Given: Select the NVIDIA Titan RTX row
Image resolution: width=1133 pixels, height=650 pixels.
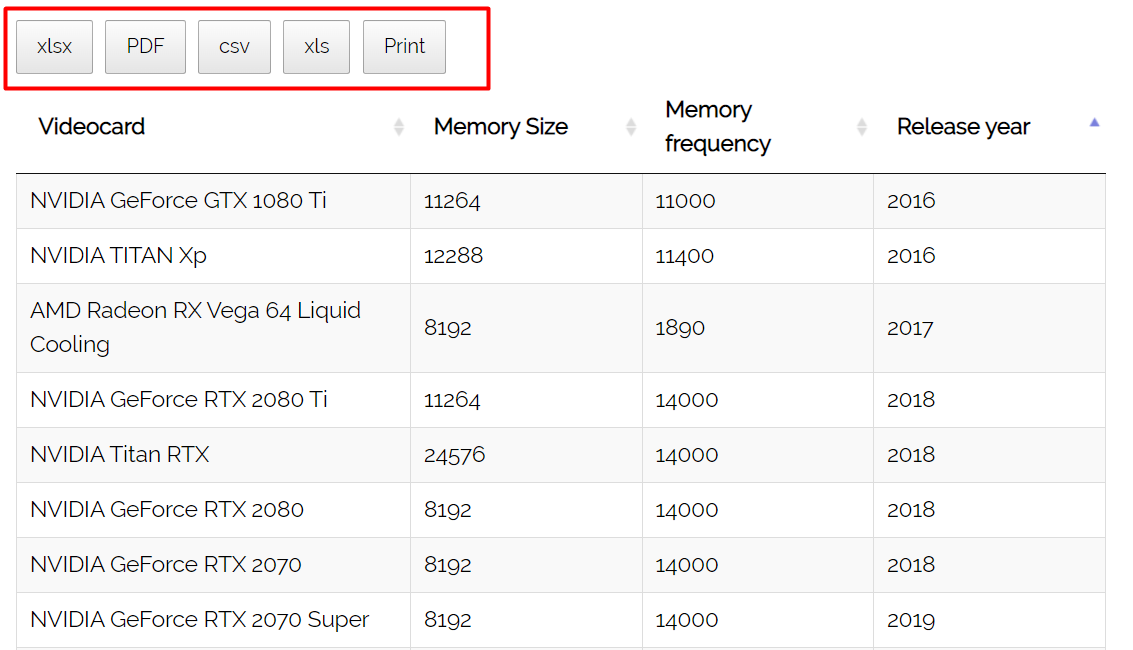Looking at the screenshot, I should coord(561,455).
